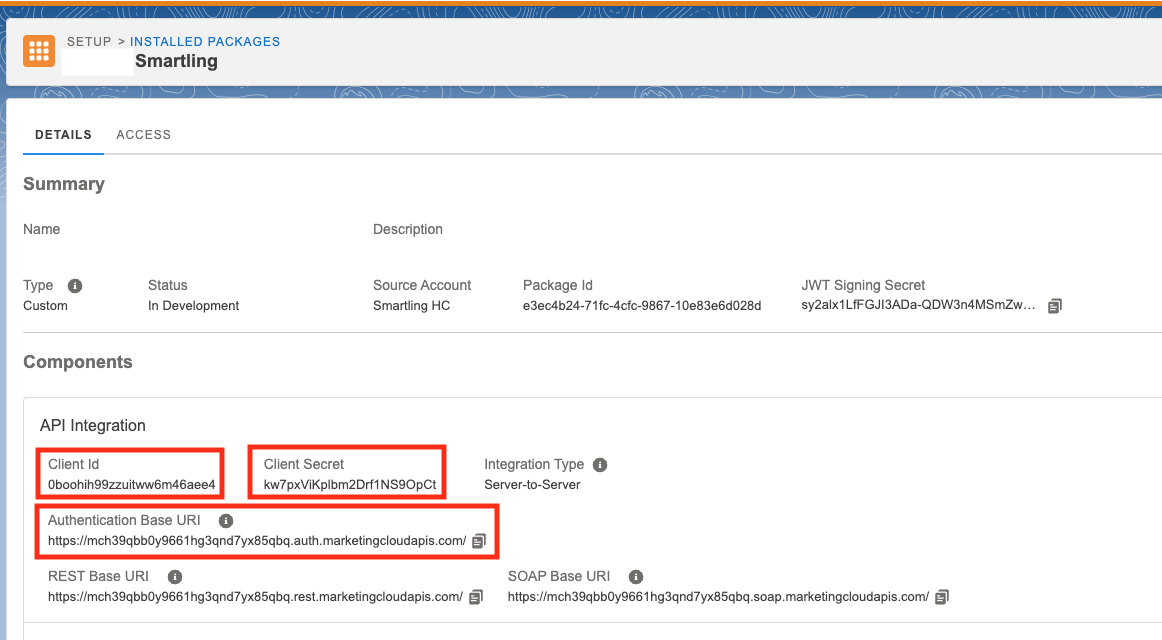Click the JWT Signing Secret text value
Image resolution: width=1162 pixels, height=640 pixels.
[918, 305]
